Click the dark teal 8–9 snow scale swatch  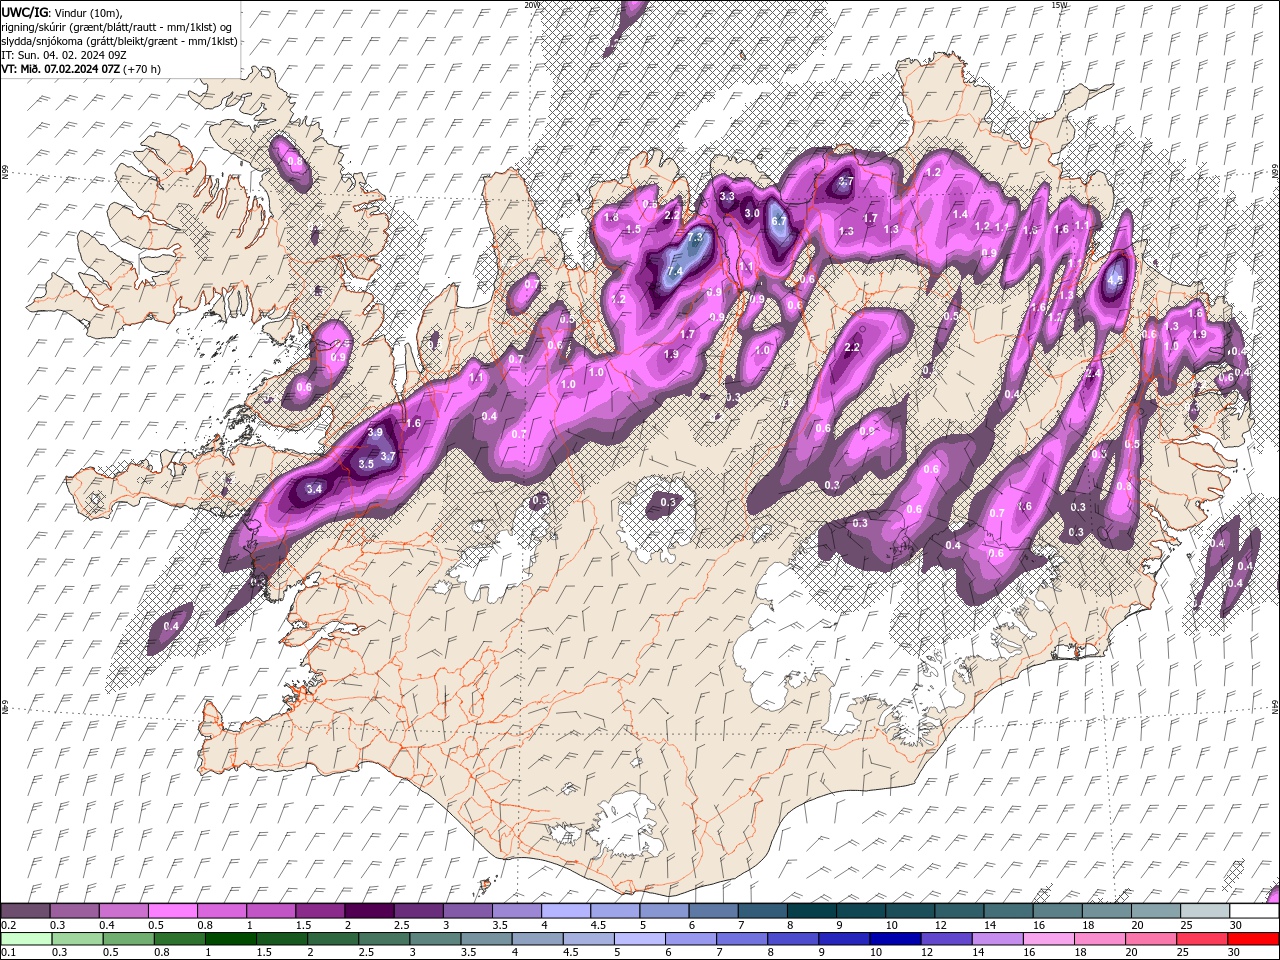812,911
